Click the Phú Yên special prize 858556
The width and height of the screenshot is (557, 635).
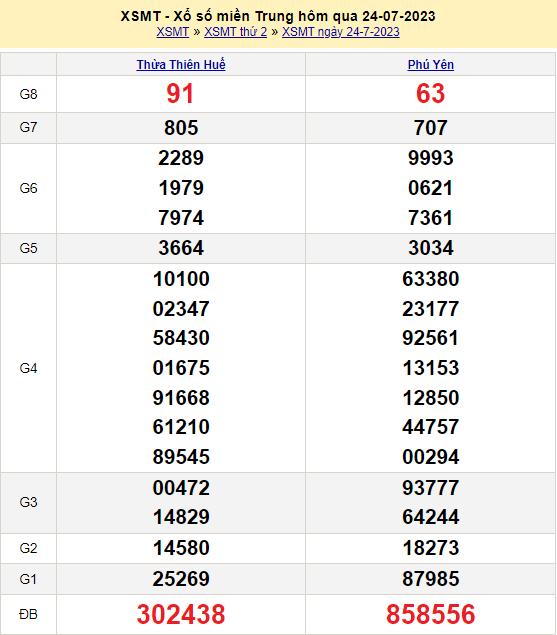431,614
